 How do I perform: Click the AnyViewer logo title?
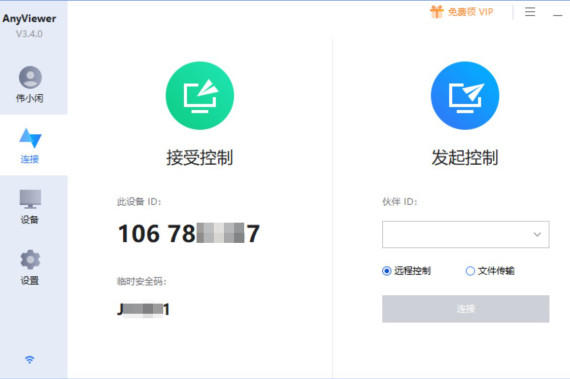tap(29, 19)
